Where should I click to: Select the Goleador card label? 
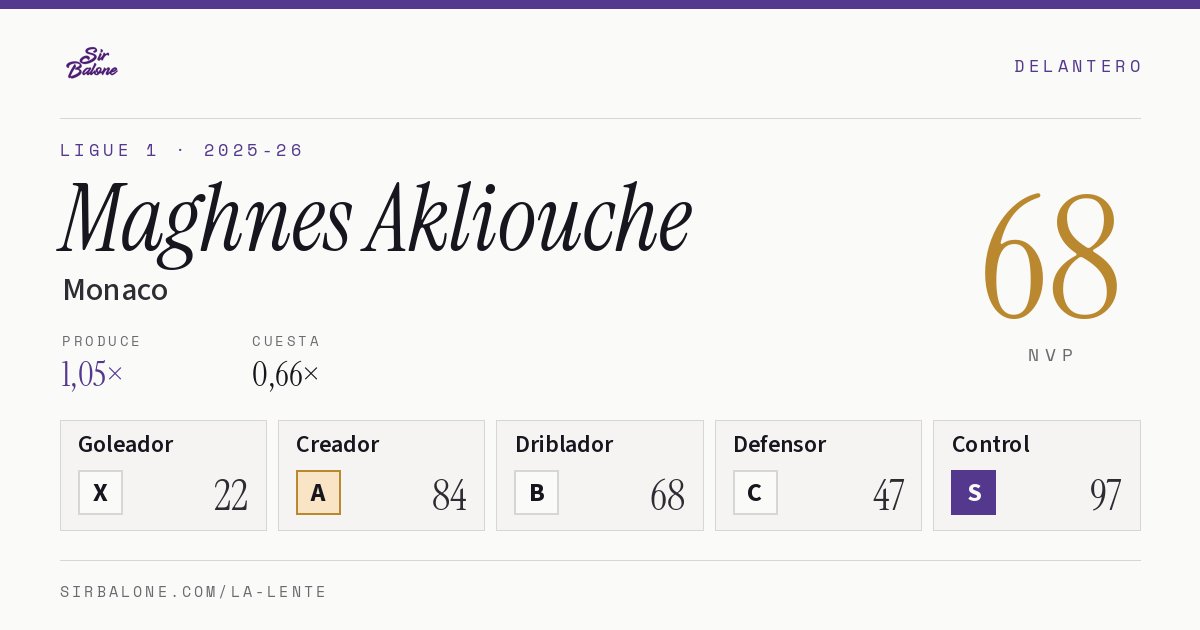(x=125, y=444)
